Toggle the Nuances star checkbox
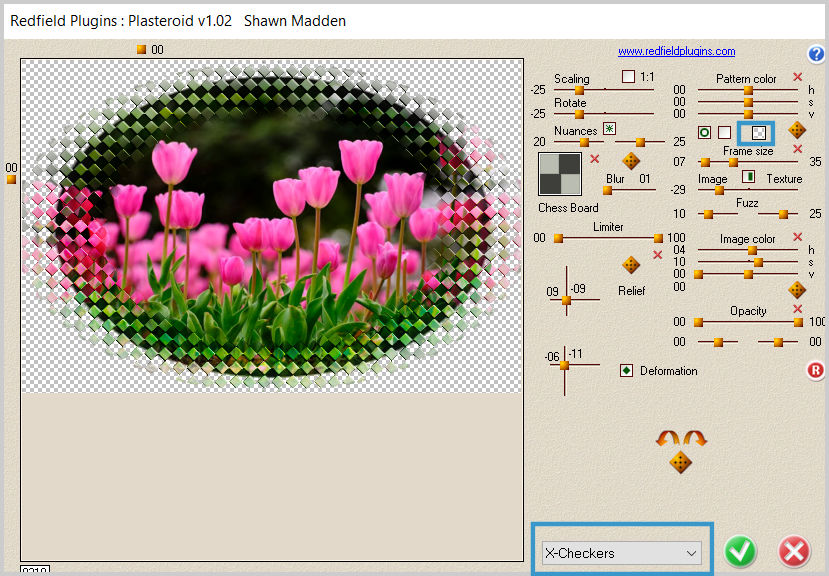This screenshot has width=829, height=576. 609,129
